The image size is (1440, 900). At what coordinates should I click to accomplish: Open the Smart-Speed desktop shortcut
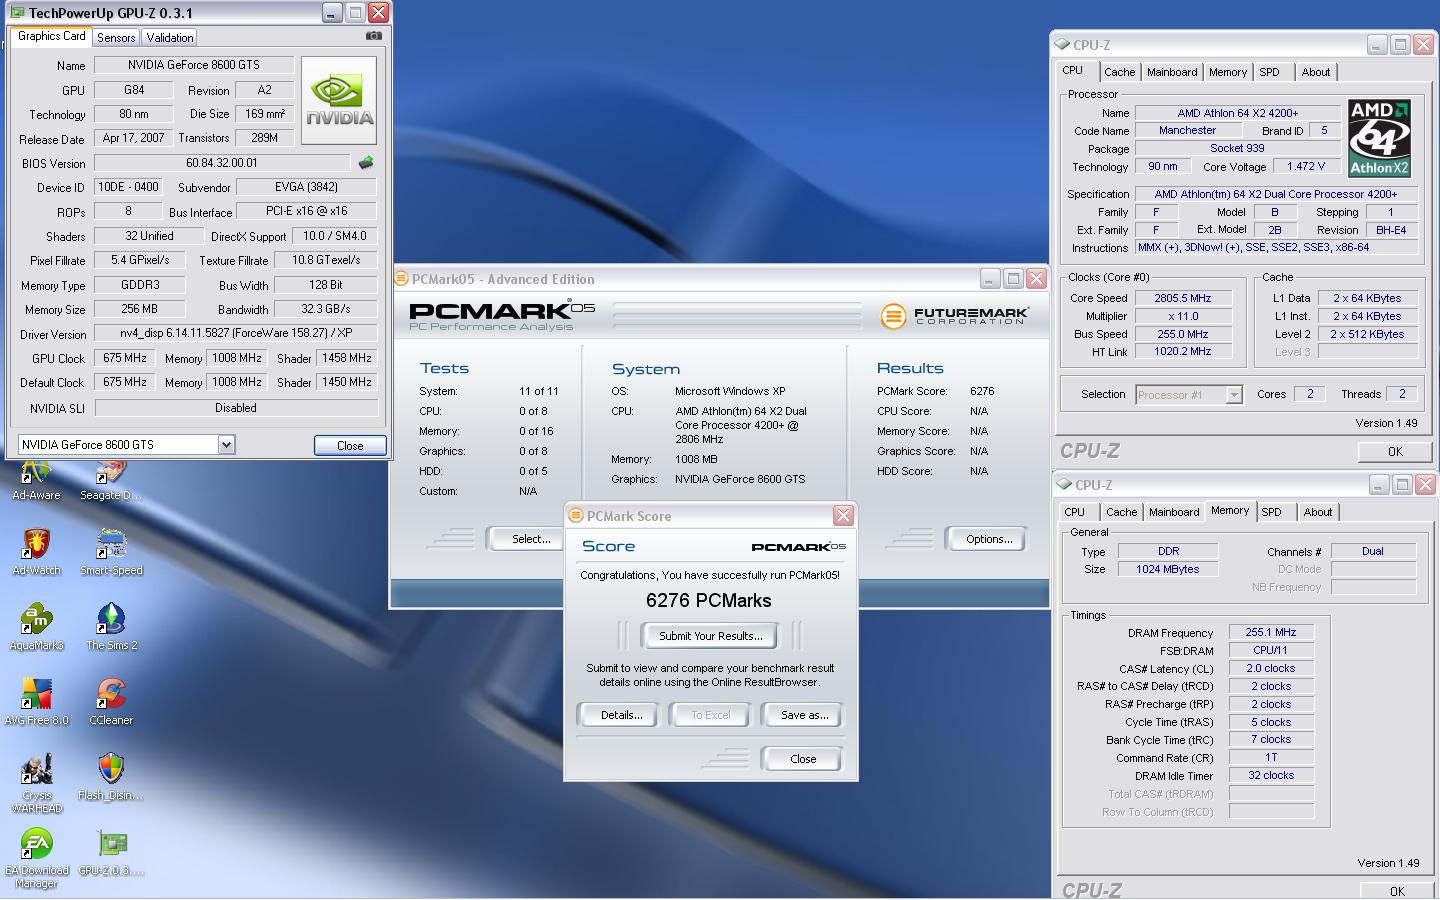click(x=111, y=552)
